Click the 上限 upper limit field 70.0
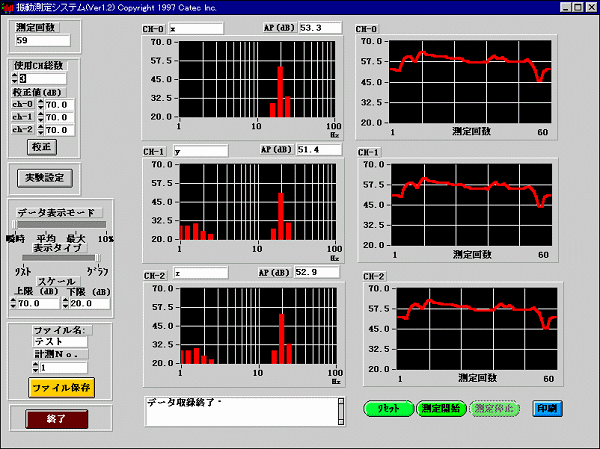This screenshot has height=449, width=600. [38, 303]
